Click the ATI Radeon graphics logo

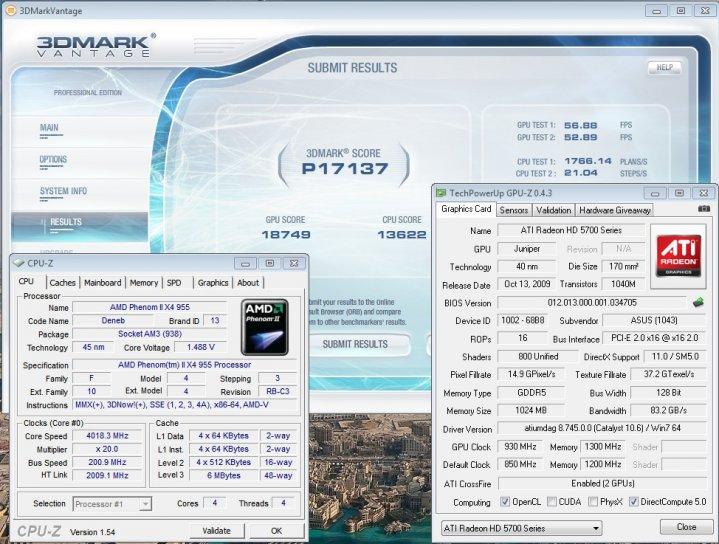680,256
